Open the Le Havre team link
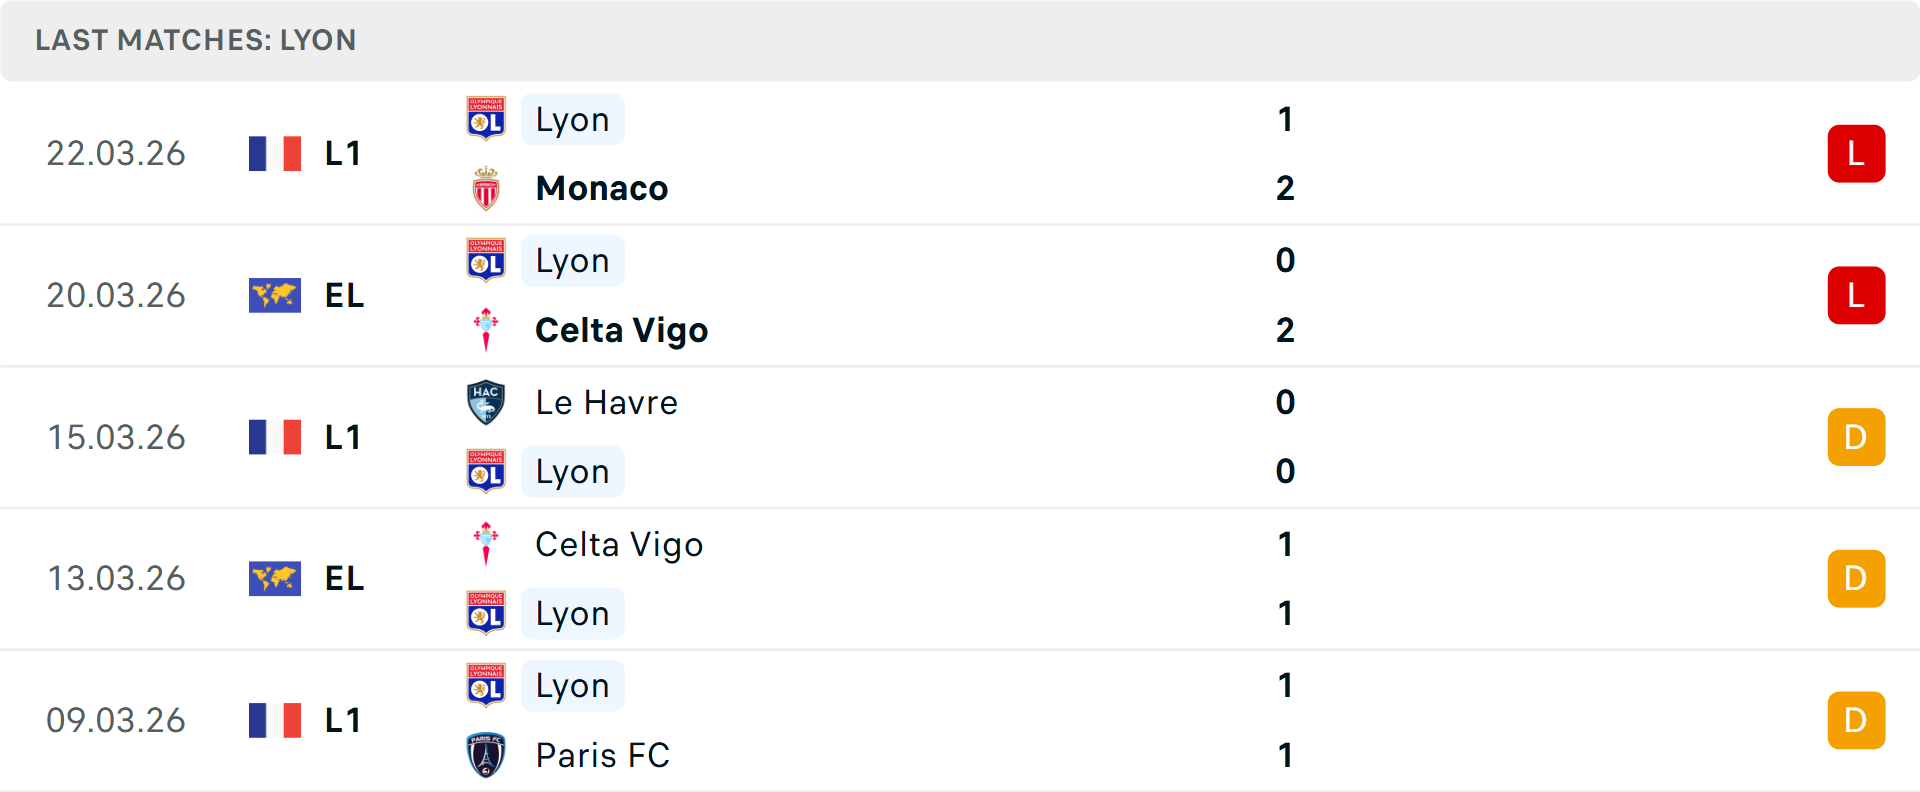The image size is (1920, 792). pos(606,402)
